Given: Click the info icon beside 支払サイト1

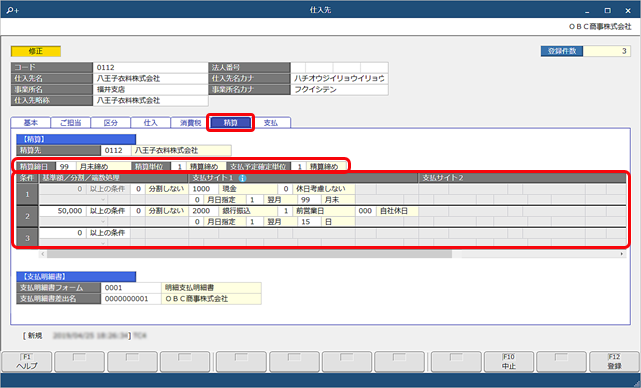Looking at the screenshot, I should pyautogui.click(x=242, y=178).
